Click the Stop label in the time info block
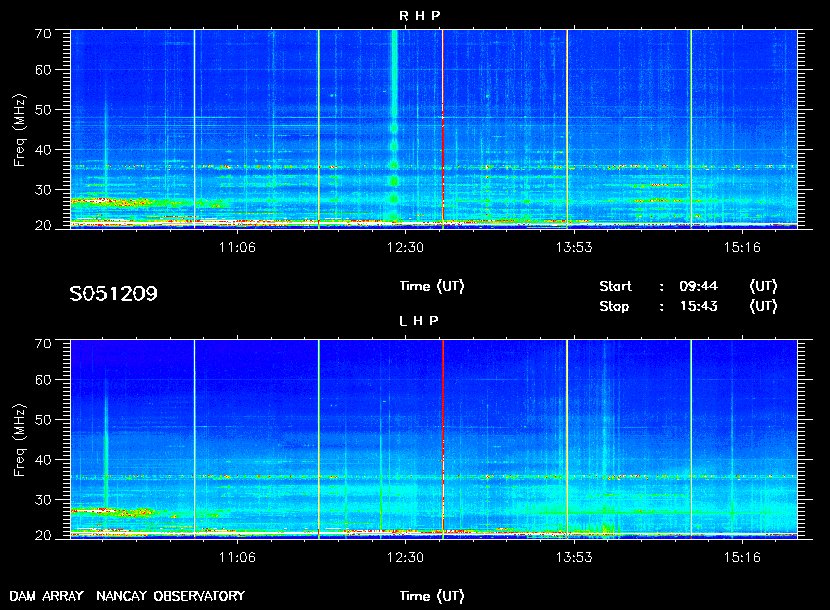This screenshot has width=830, height=610. pos(614,307)
